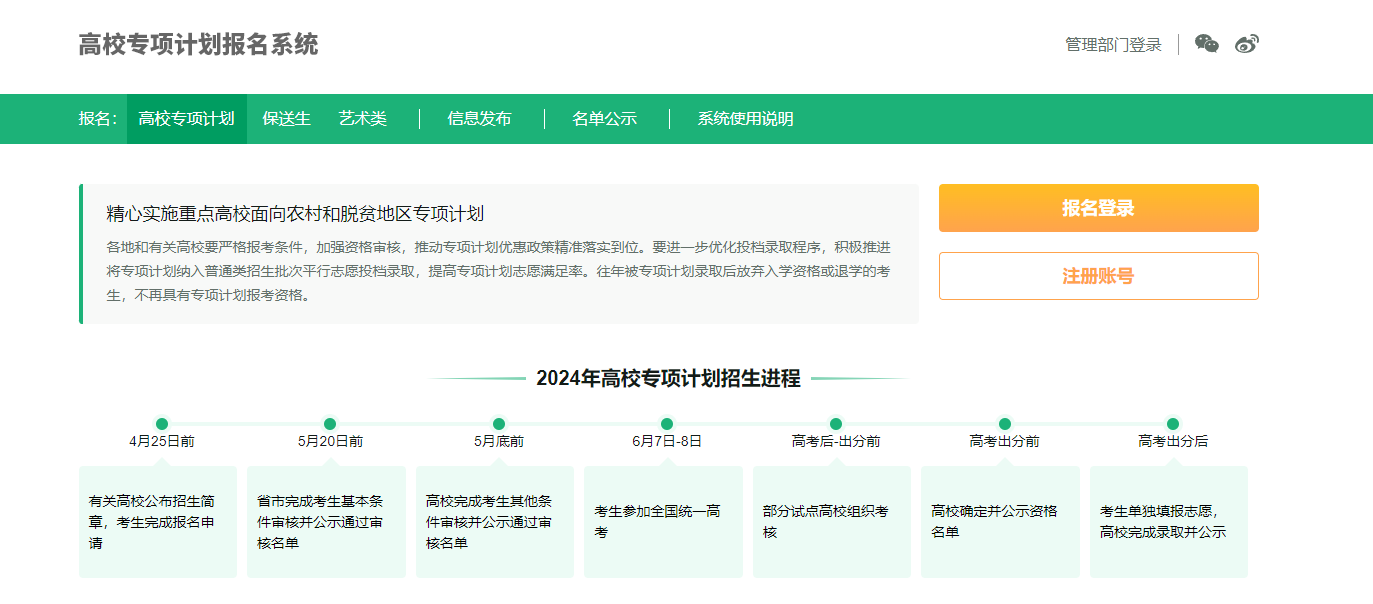Screen dimensions: 1373x604
Task: Click the 考生参加全国统一高考 step card
Action: click(662, 521)
